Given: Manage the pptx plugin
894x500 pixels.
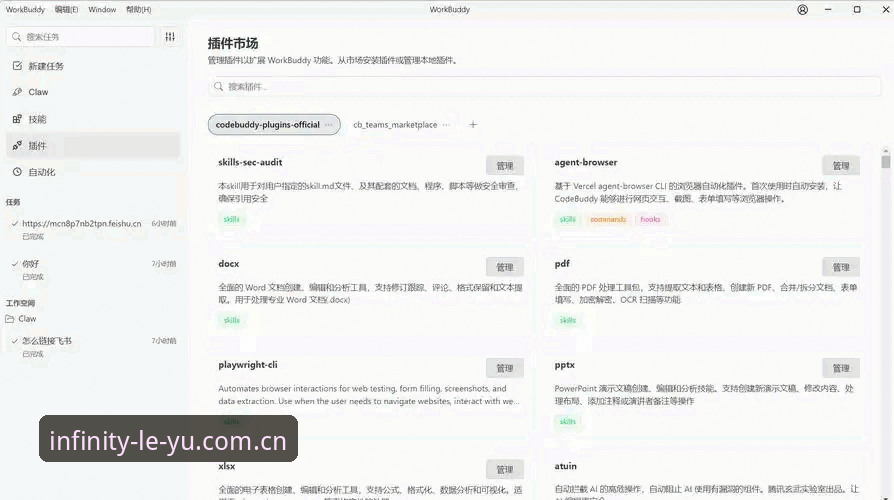Looking at the screenshot, I should tap(841, 368).
